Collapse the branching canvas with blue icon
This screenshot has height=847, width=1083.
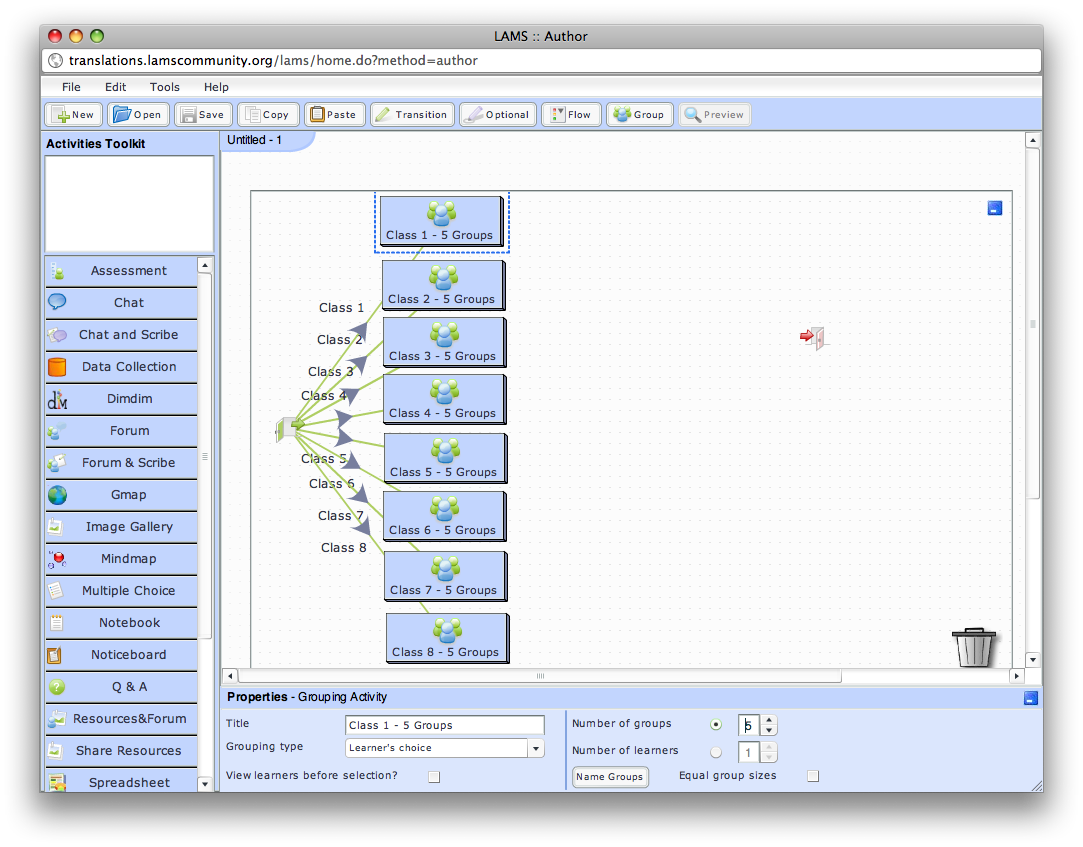pos(994,208)
